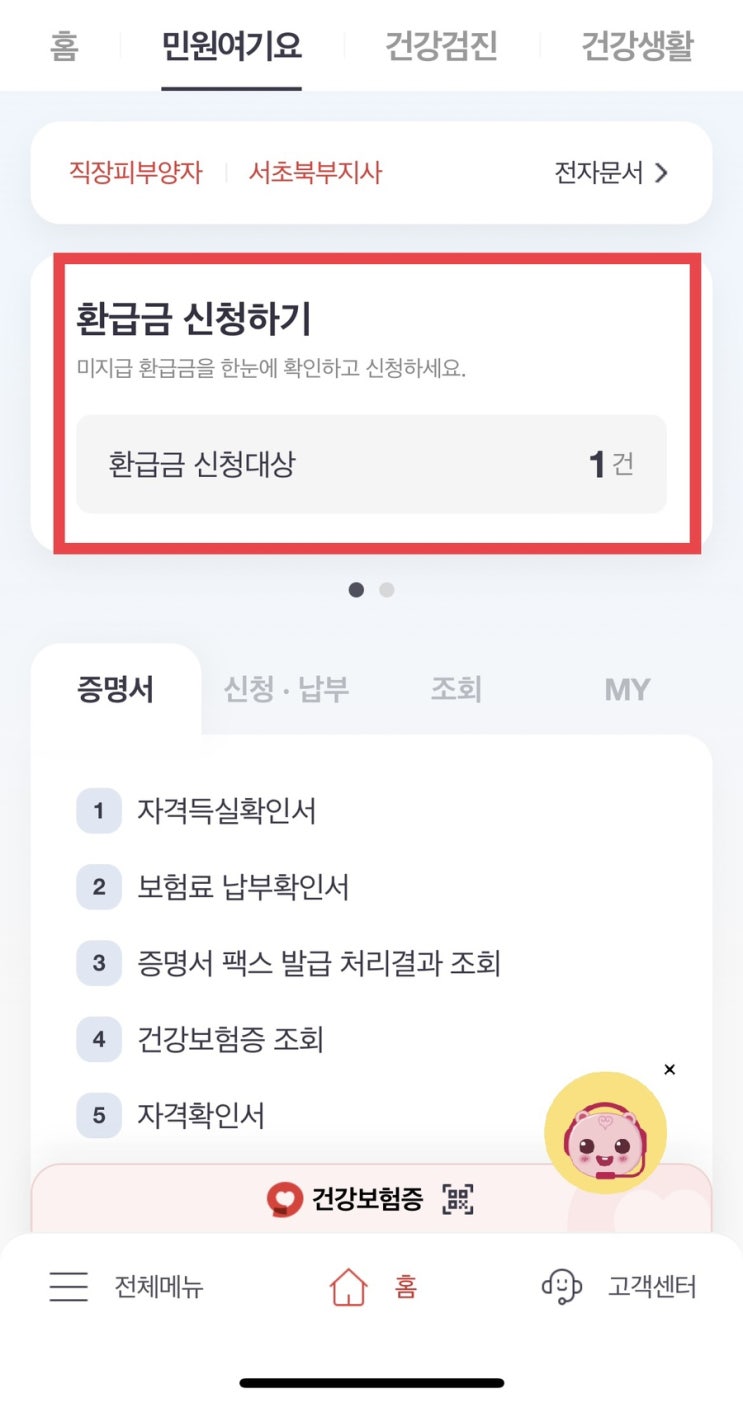743x1403 pixels.
Task: Select the first carousel page dot
Action: 356,590
